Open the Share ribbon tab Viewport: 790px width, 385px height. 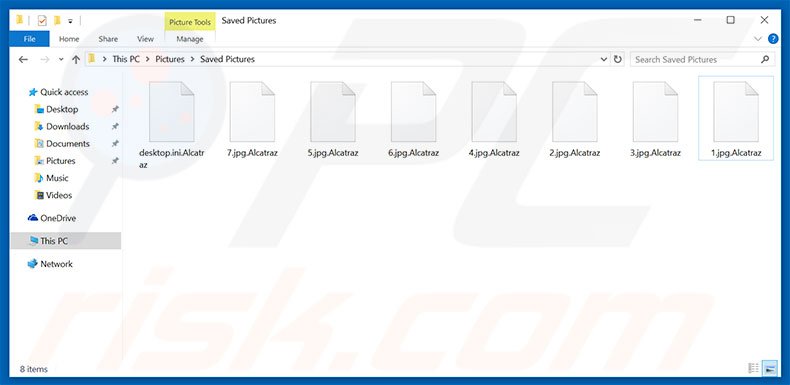point(108,39)
